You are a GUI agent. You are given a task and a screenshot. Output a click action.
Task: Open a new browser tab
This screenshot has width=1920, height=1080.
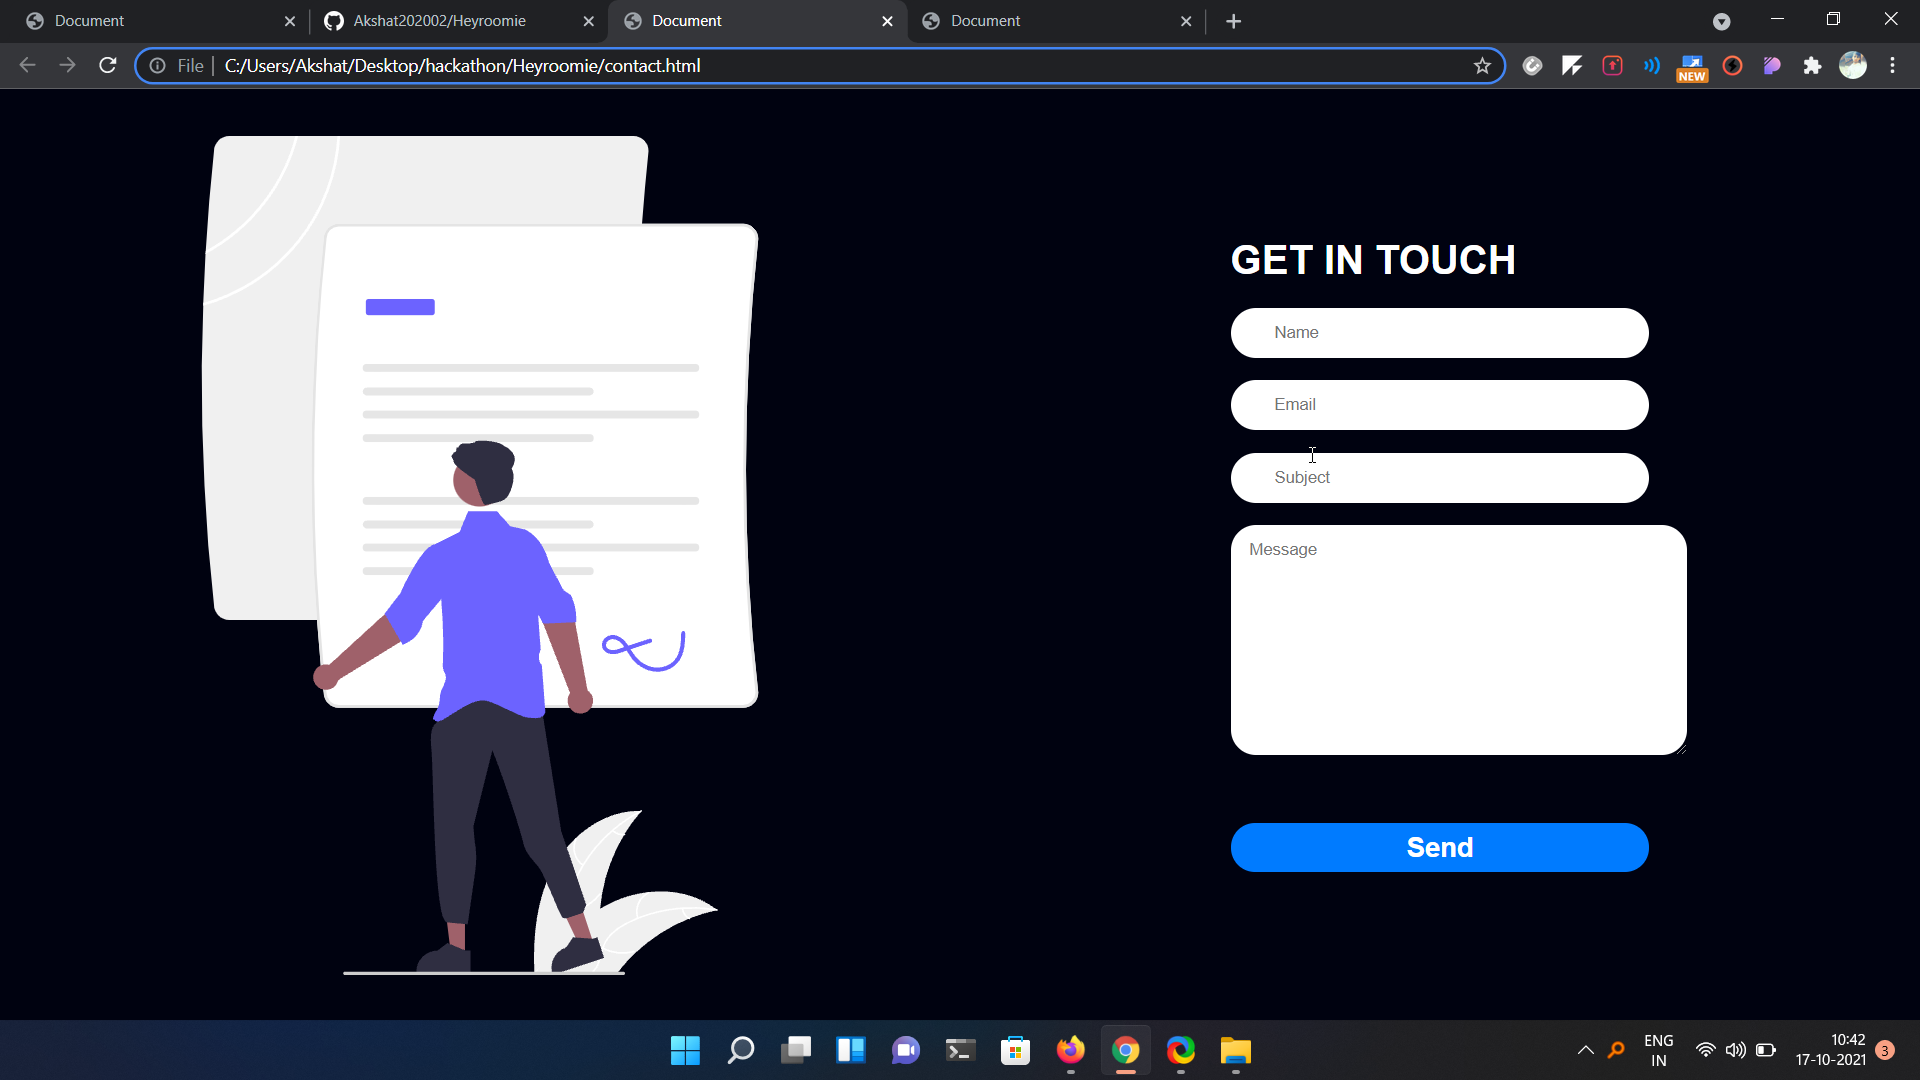point(1233,21)
